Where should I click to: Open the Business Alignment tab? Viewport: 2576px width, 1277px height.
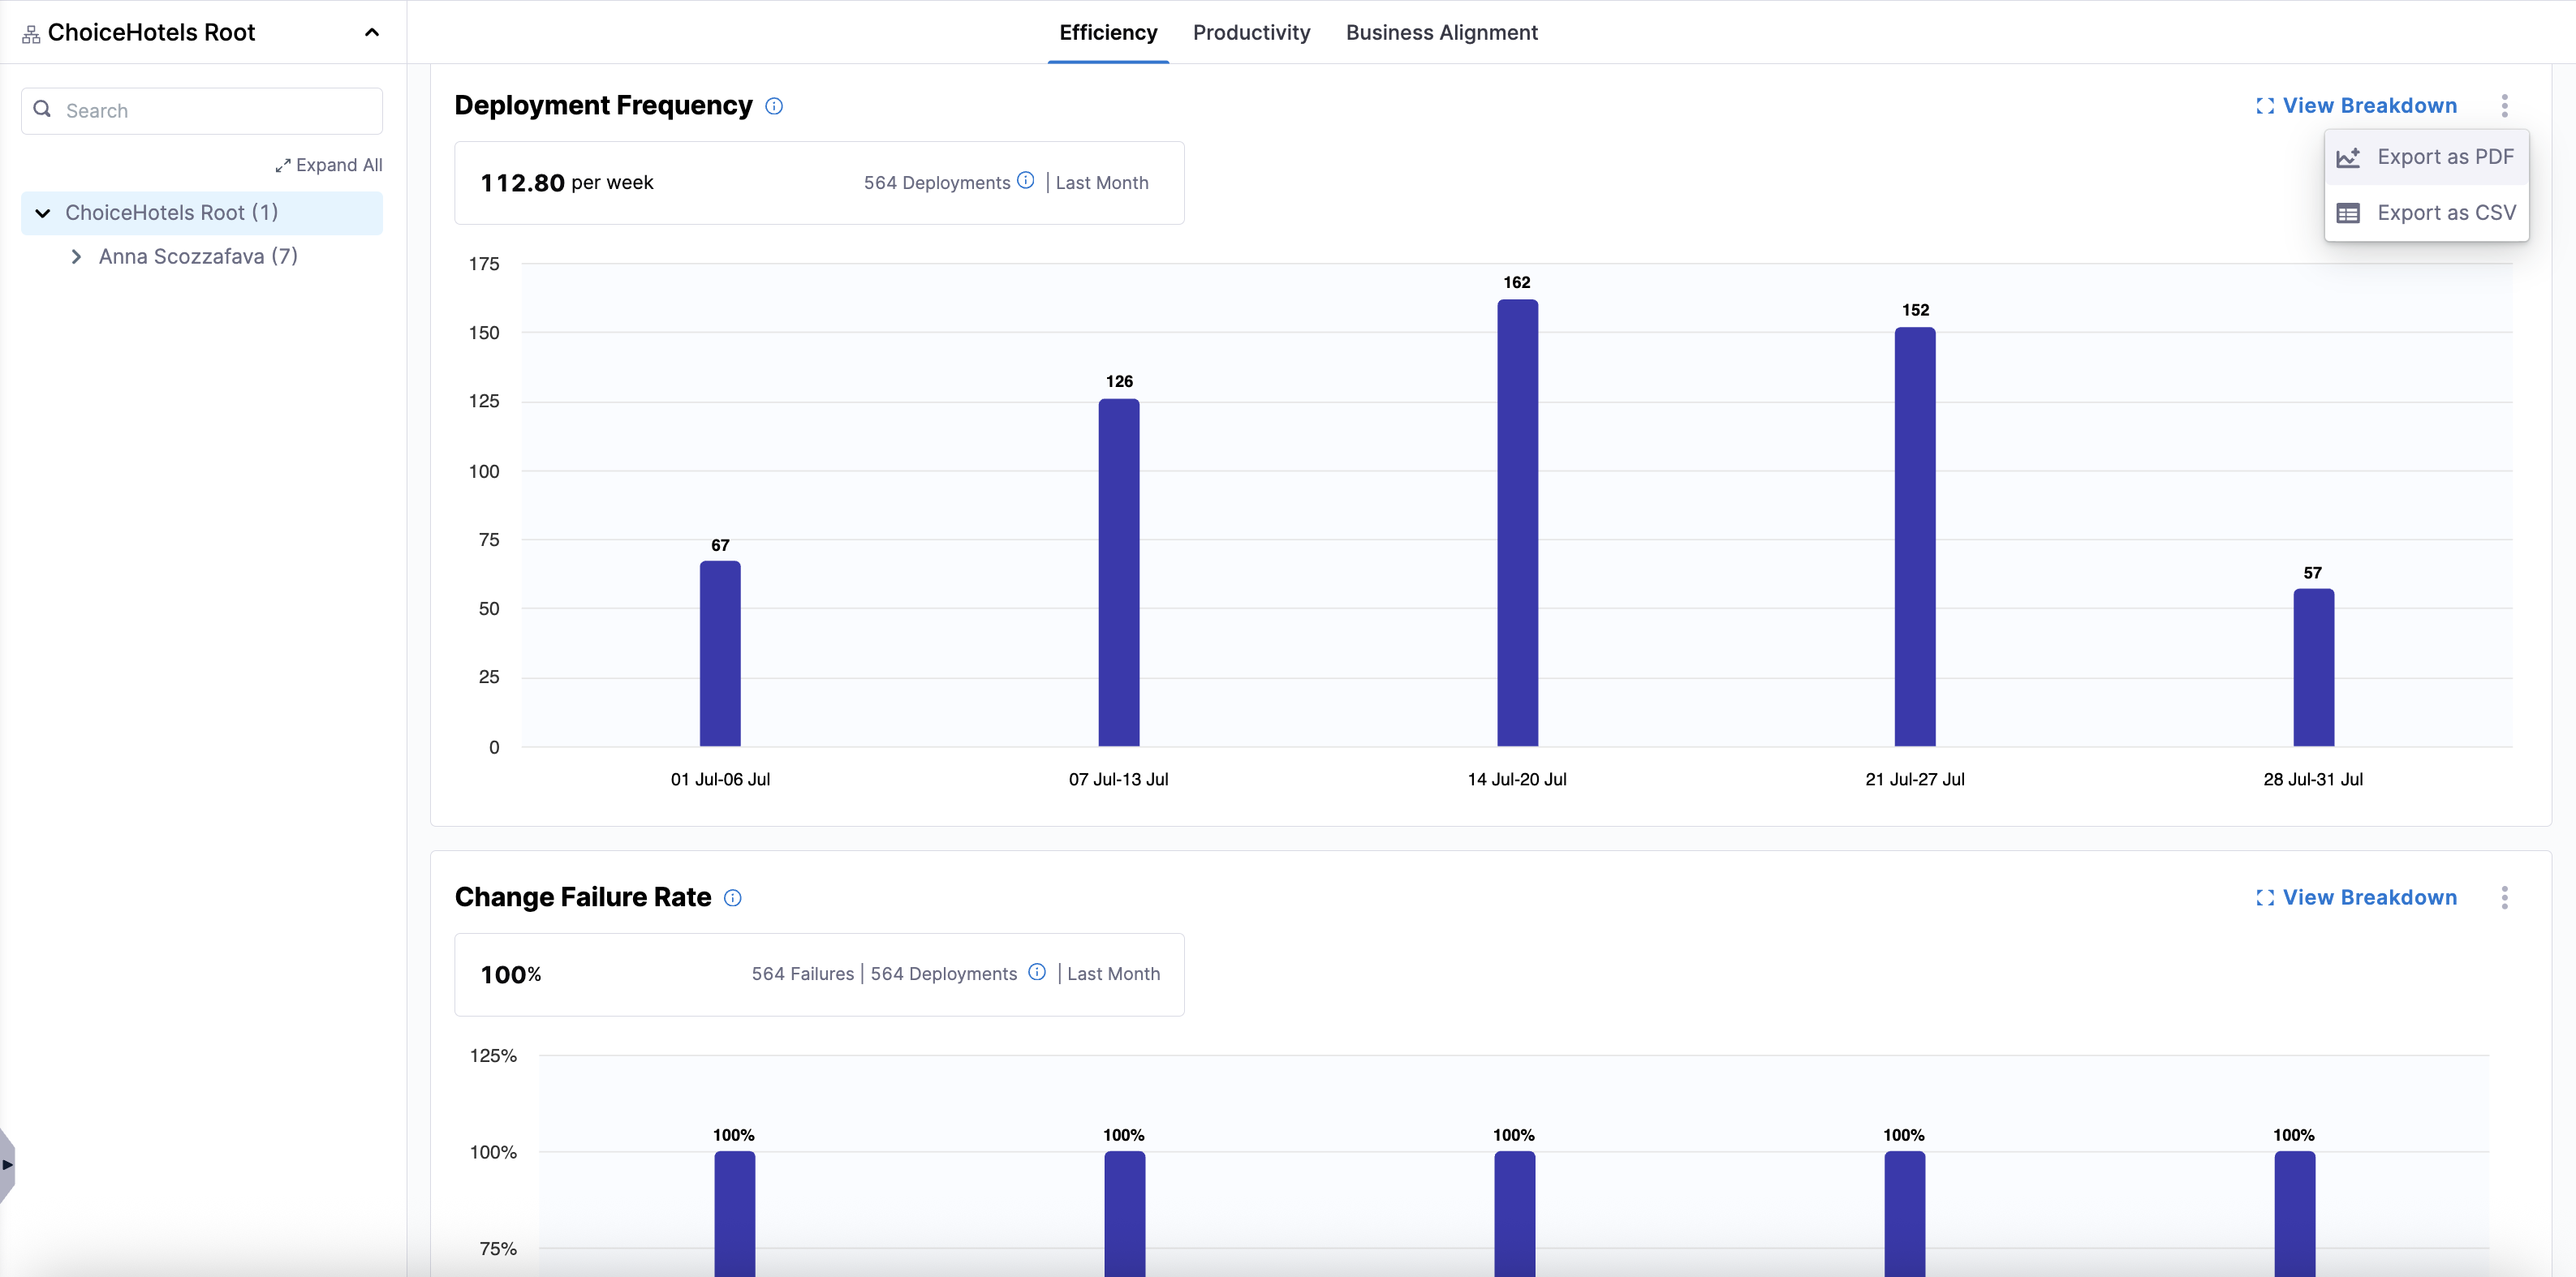(1441, 32)
